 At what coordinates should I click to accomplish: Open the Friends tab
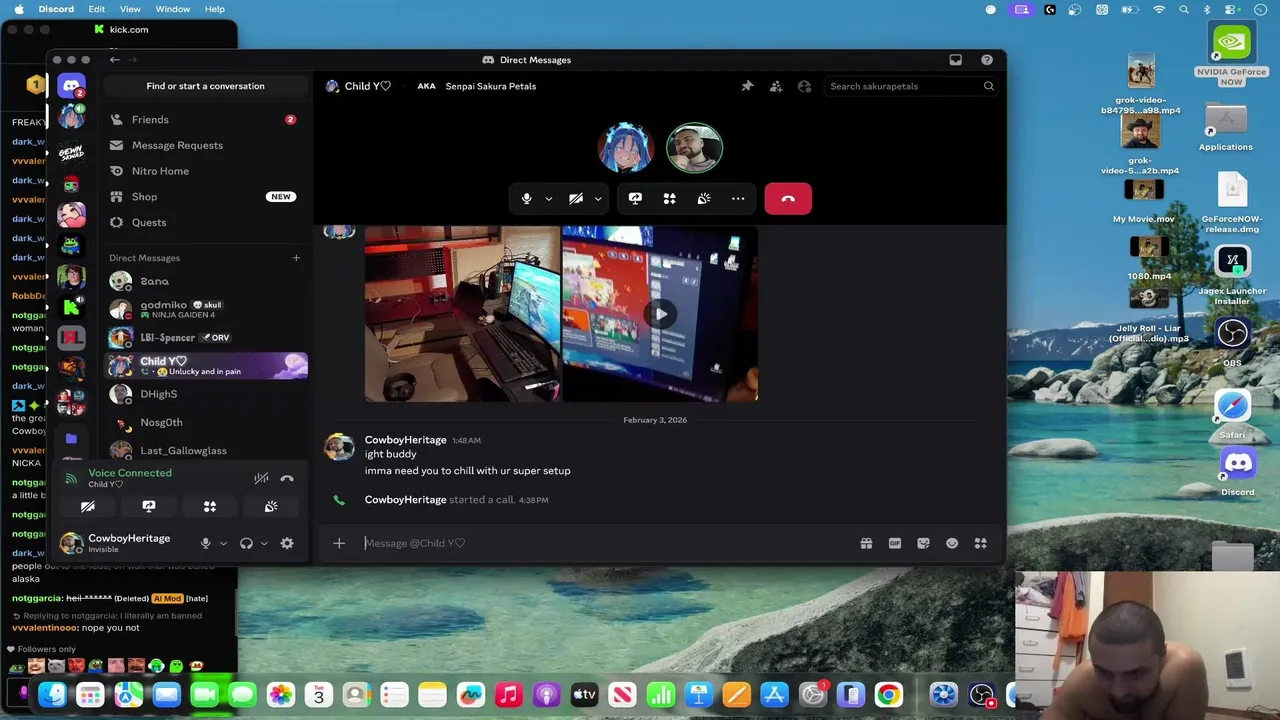(x=205, y=120)
